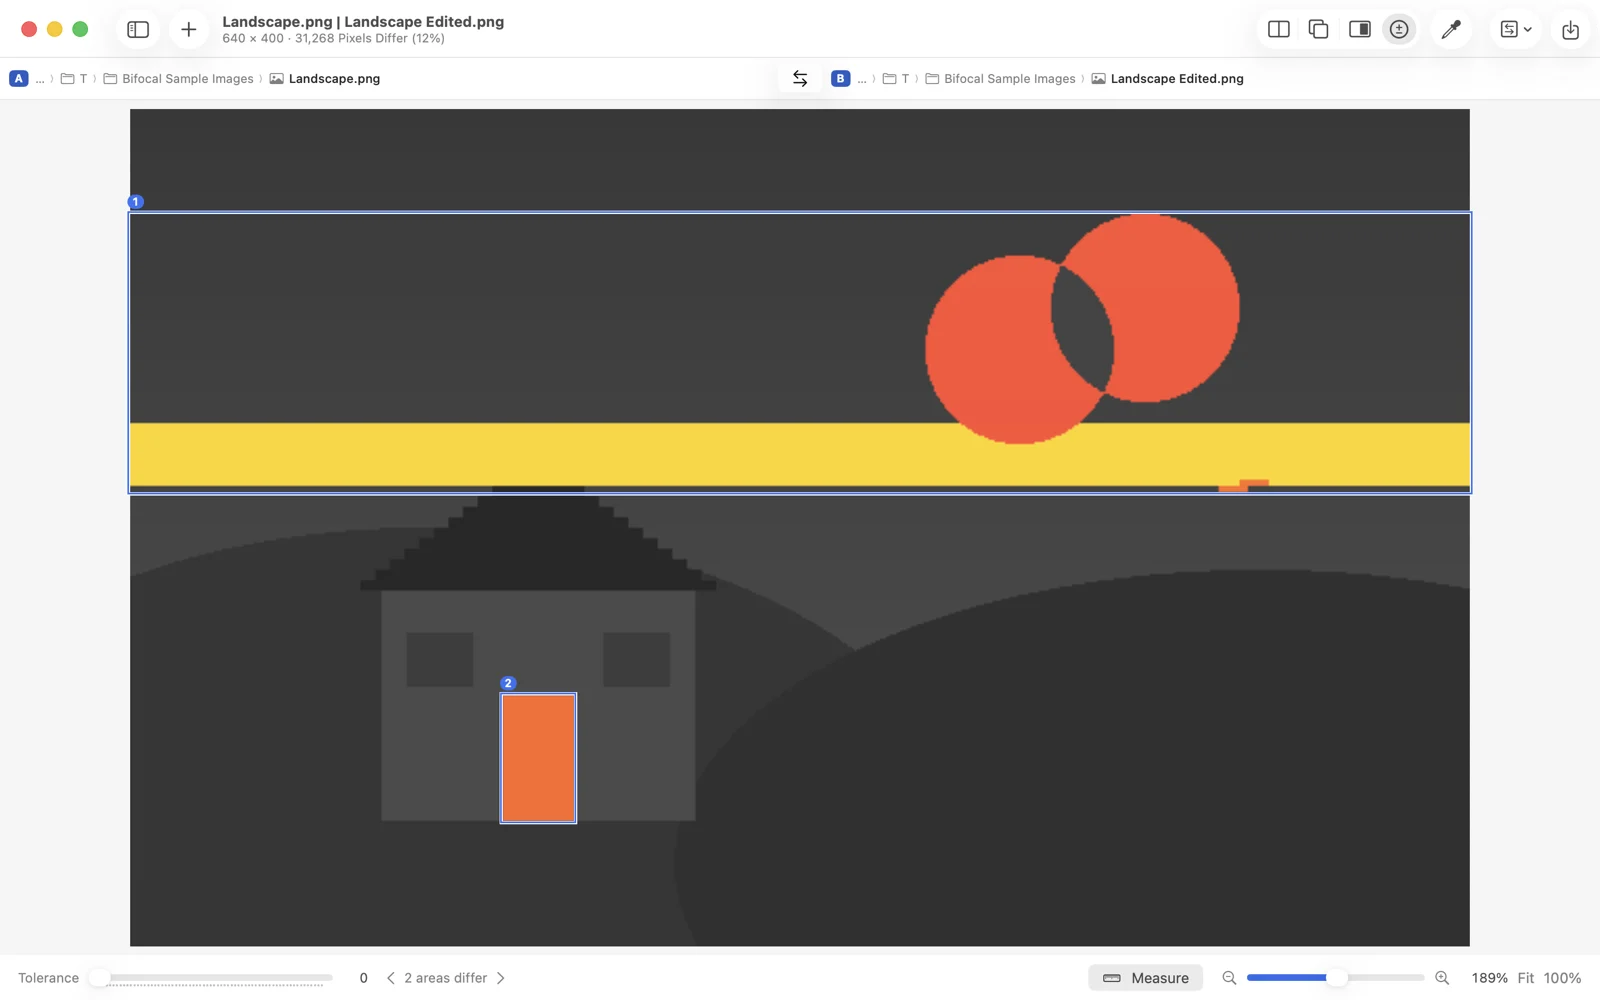Viewport: 1600px width, 1000px height.
Task: Zoom out with the minus magnifier
Action: click(x=1229, y=978)
